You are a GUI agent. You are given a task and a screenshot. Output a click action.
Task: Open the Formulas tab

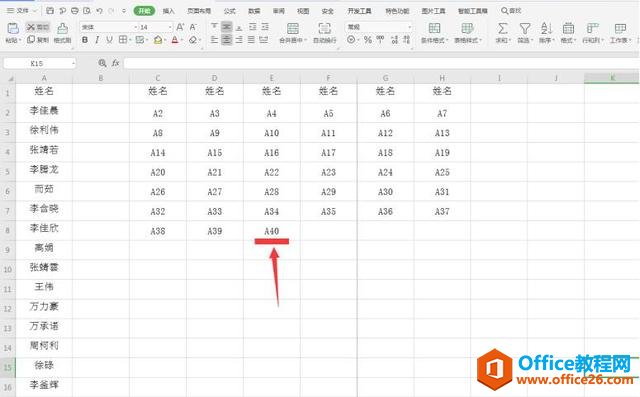(x=230, y=11)
